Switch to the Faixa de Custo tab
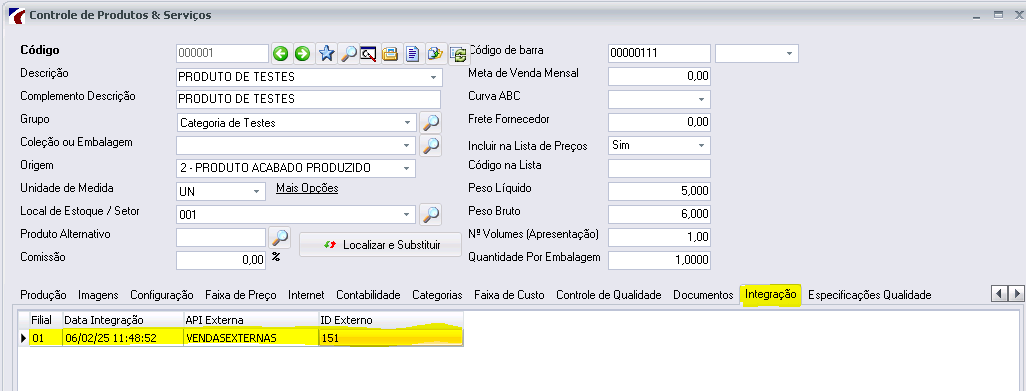Screen dimensions: 1026x391 [x=509, y=295]
